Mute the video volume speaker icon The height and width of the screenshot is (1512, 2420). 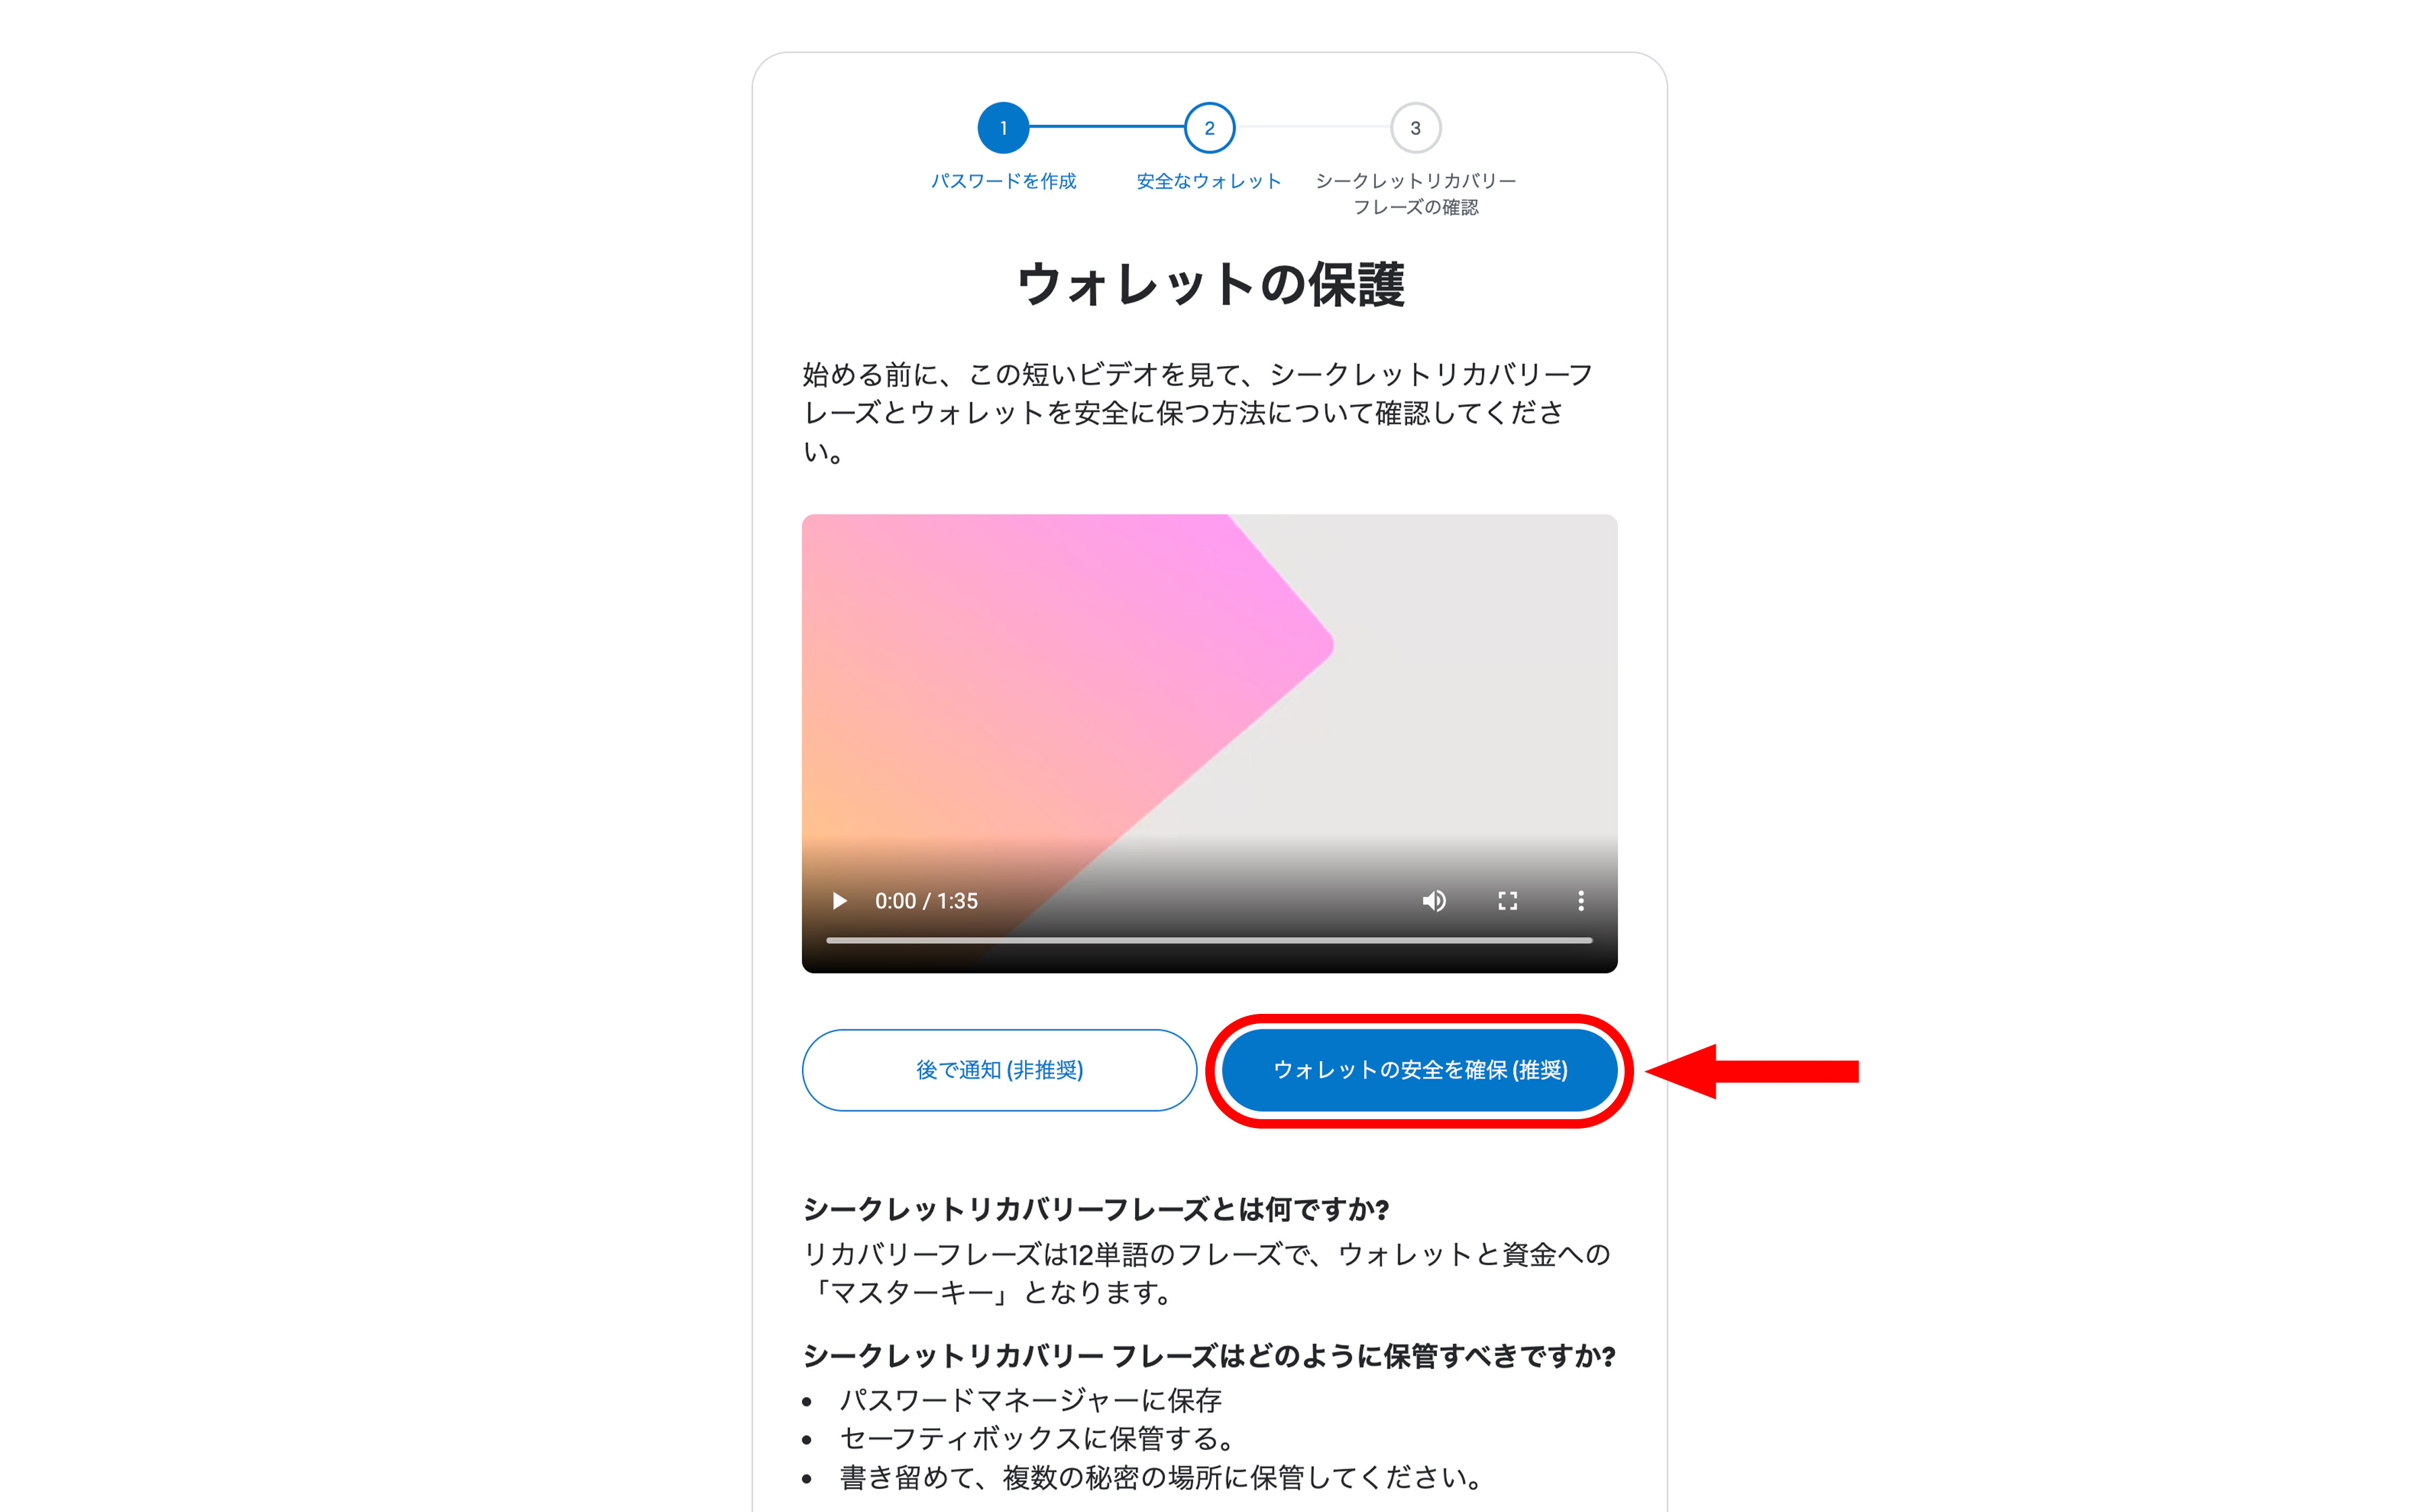(1434, 901)
